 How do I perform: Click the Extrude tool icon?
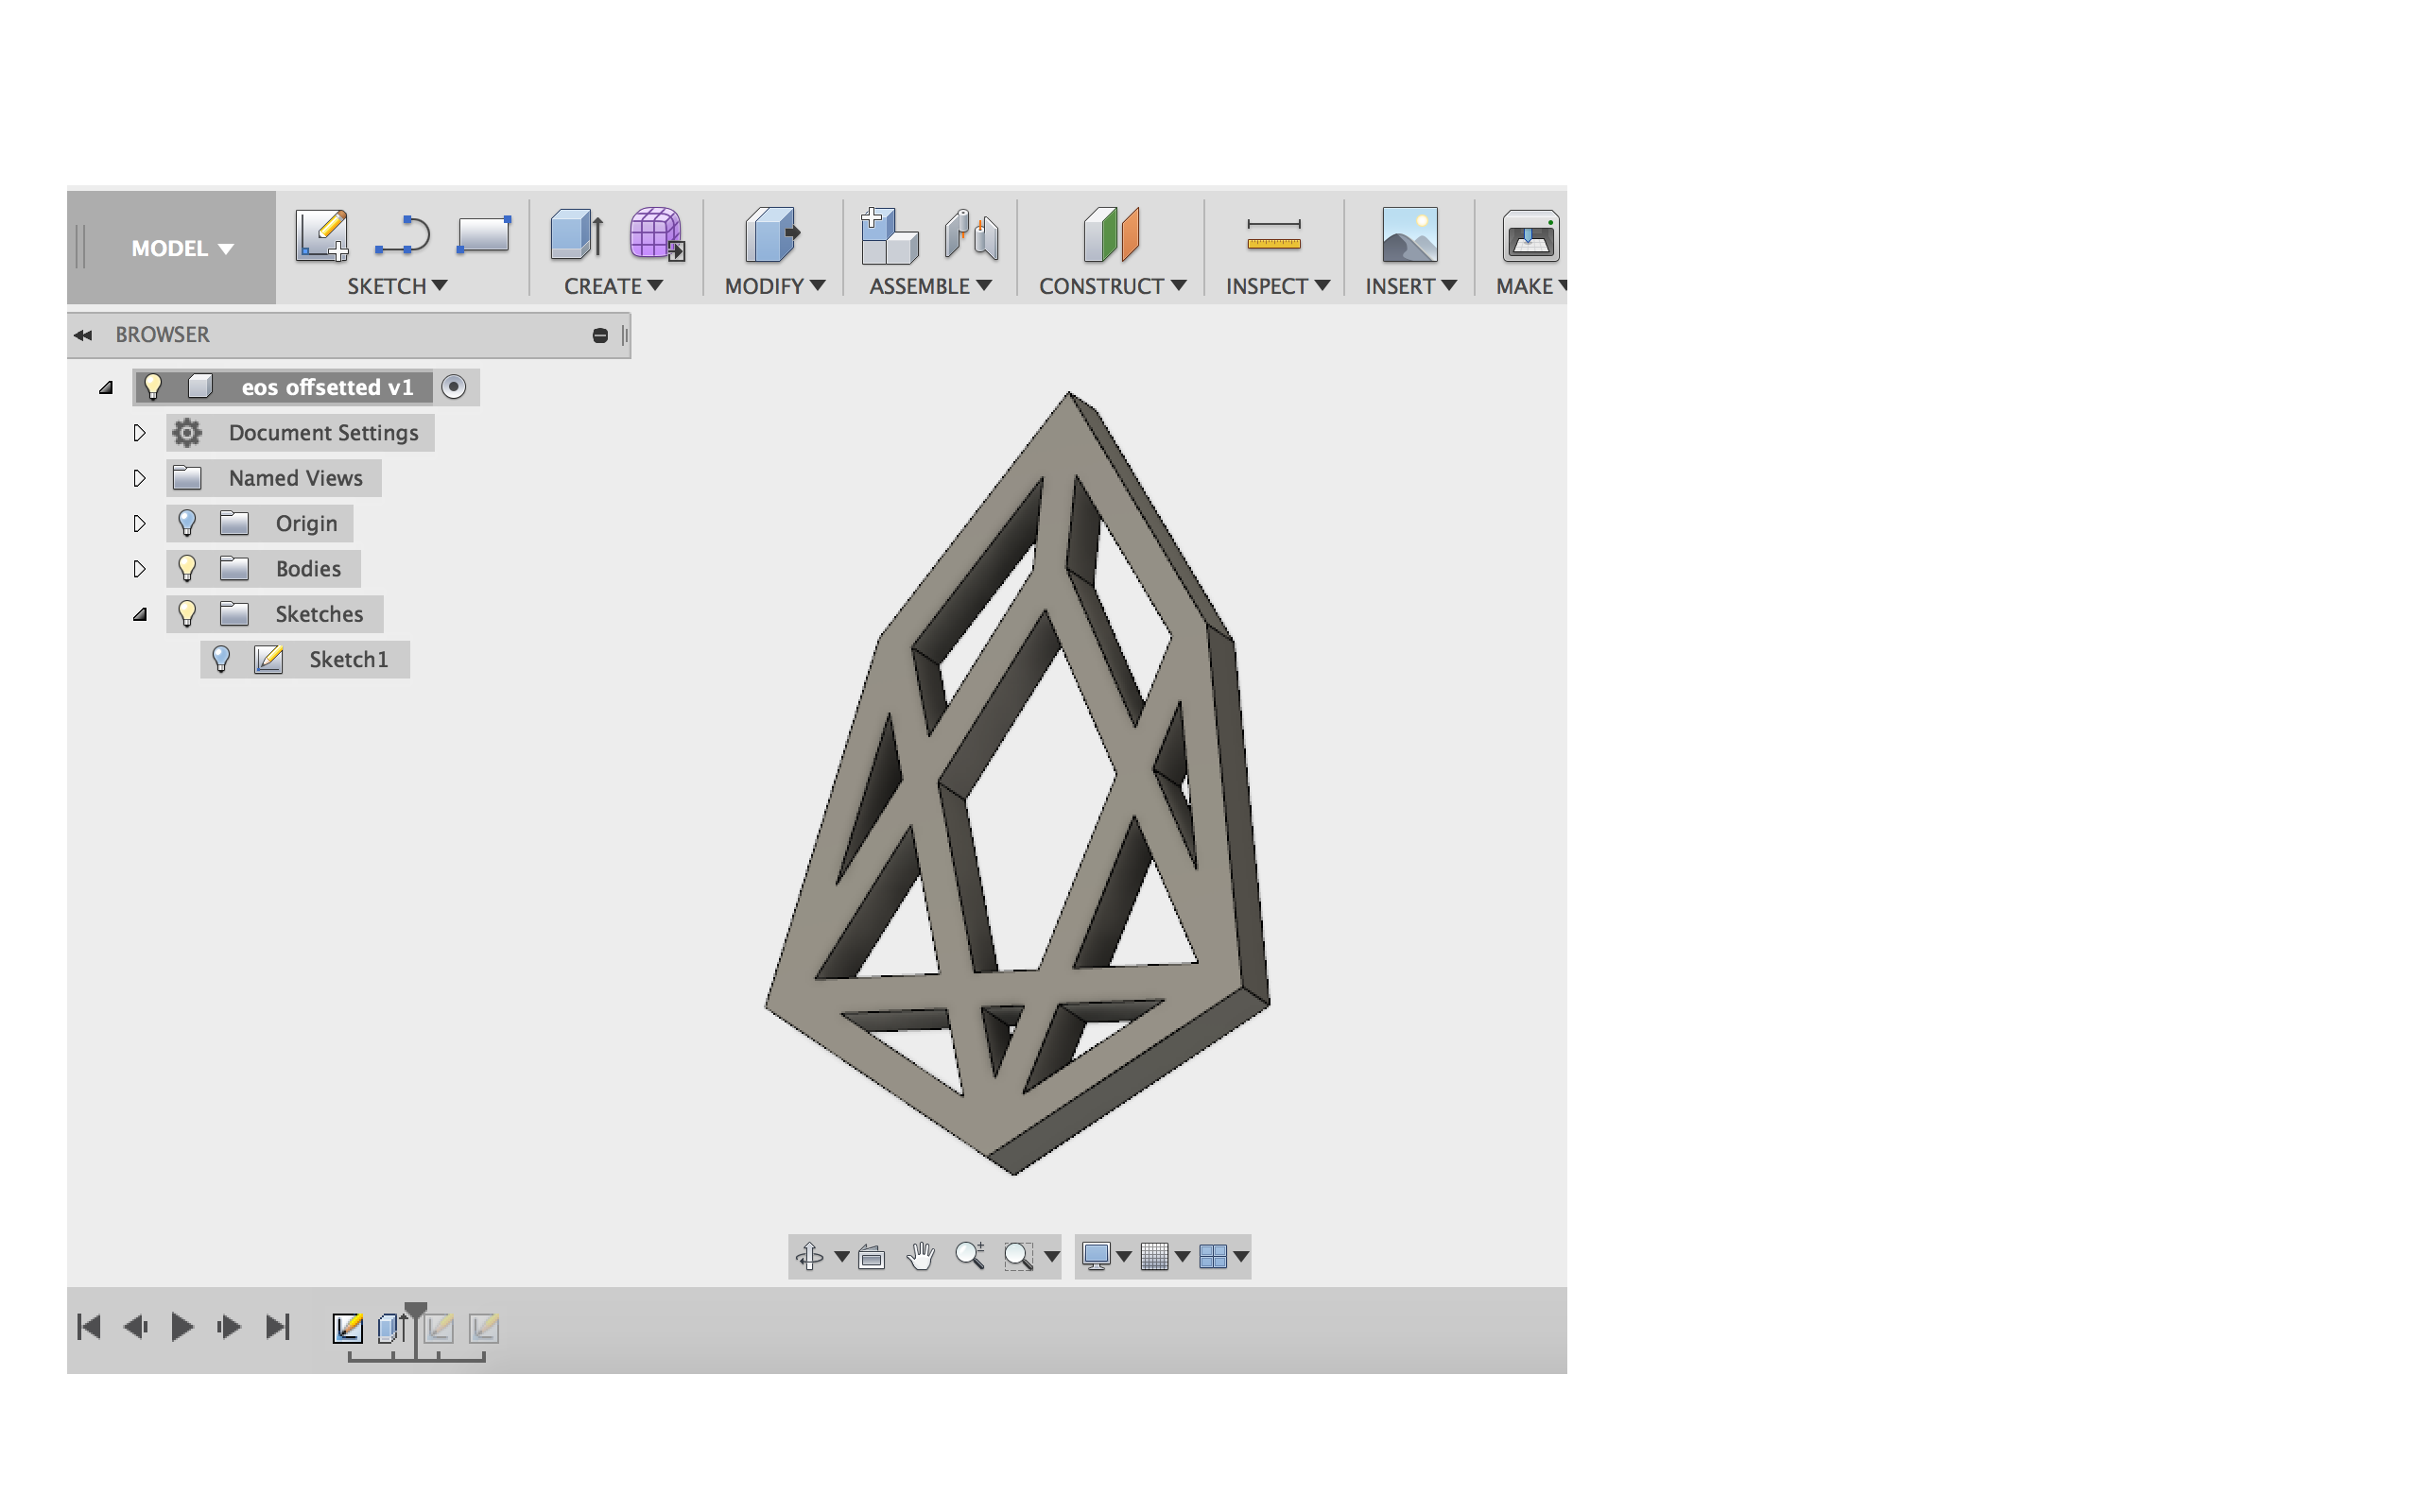pos(577,234)
